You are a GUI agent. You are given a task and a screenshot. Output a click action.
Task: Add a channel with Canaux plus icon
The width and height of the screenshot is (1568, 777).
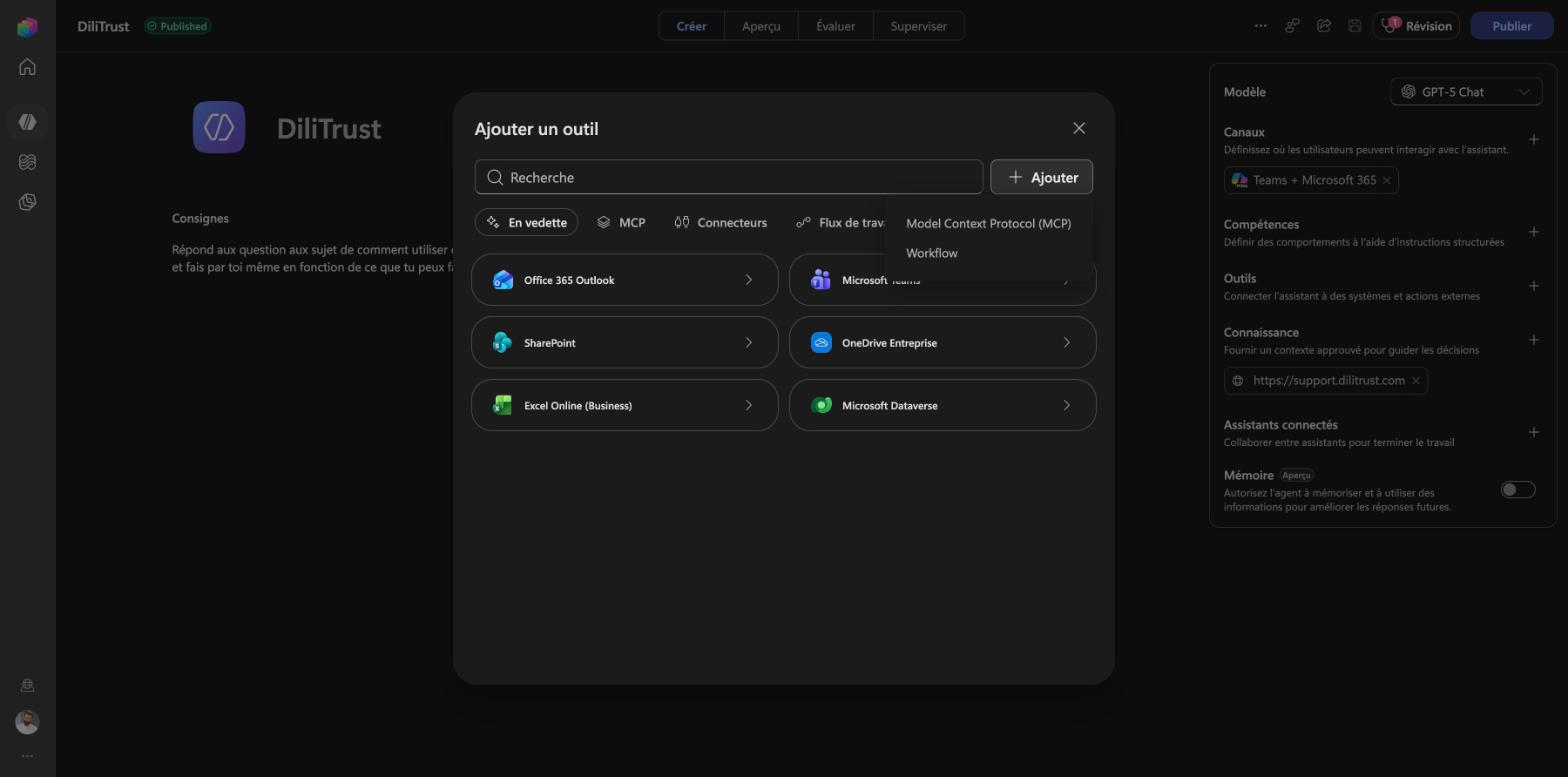(x=1534, y=140)
